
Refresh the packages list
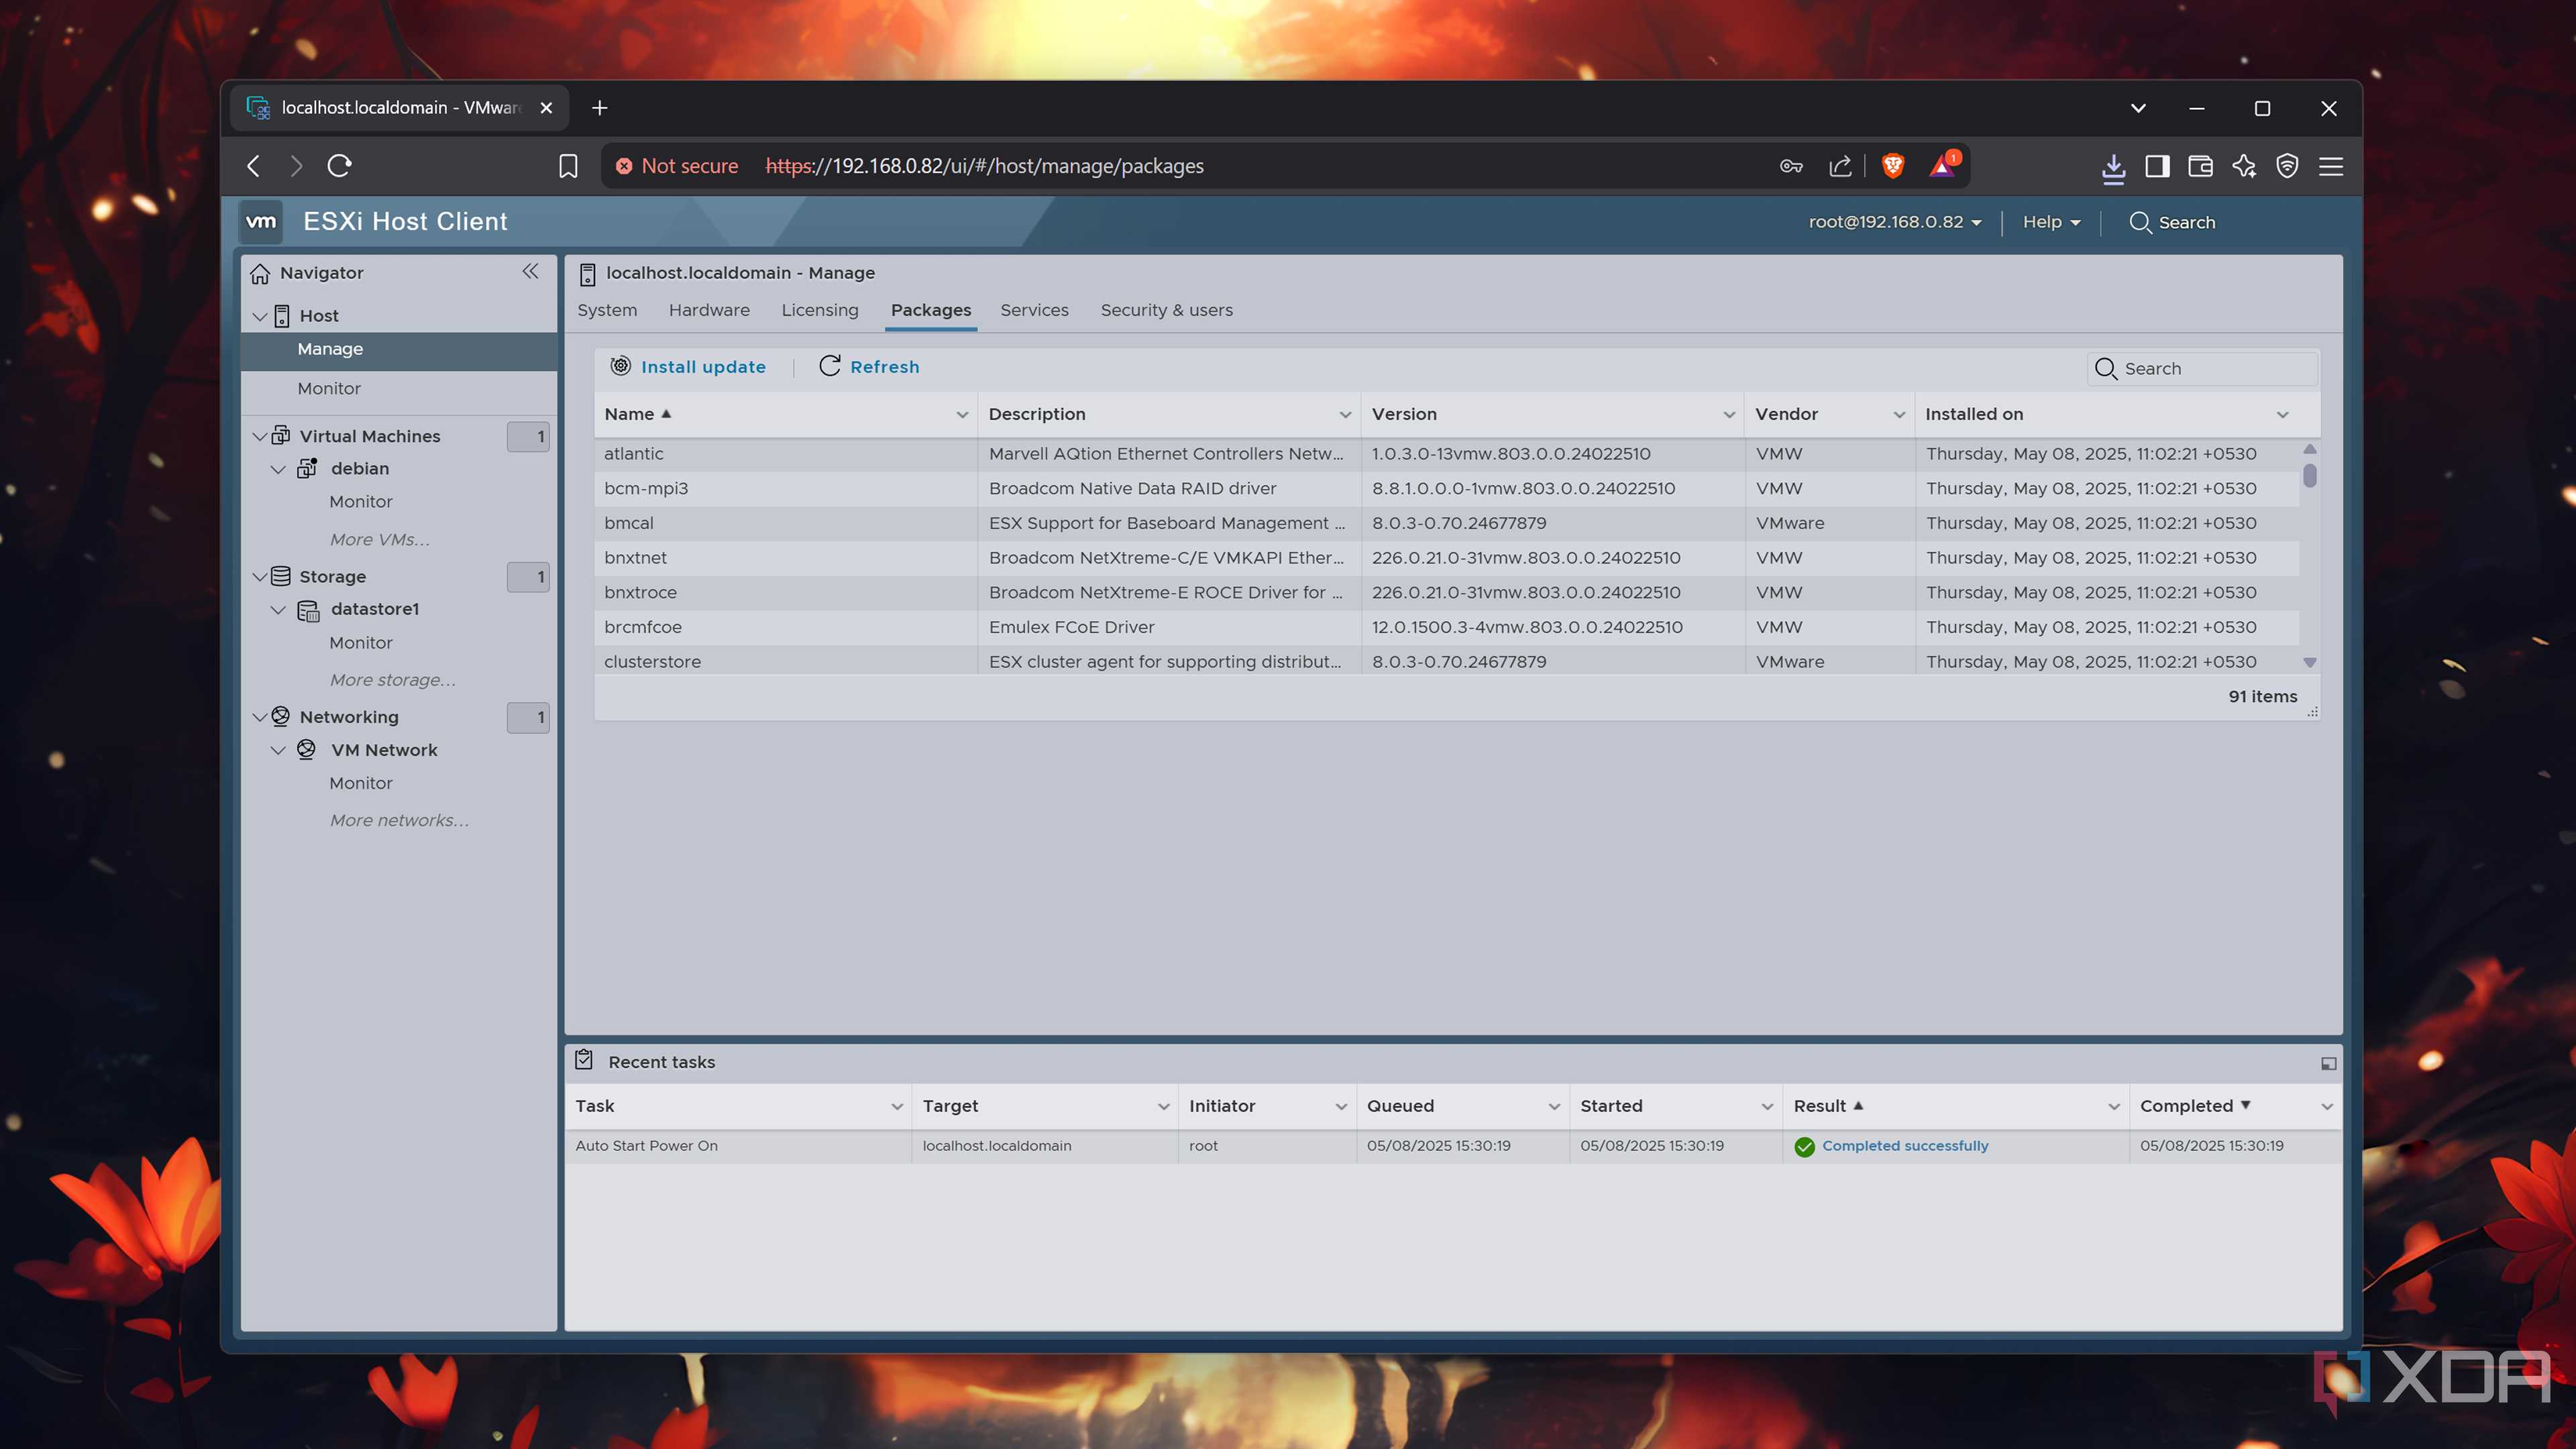[869, 367]
